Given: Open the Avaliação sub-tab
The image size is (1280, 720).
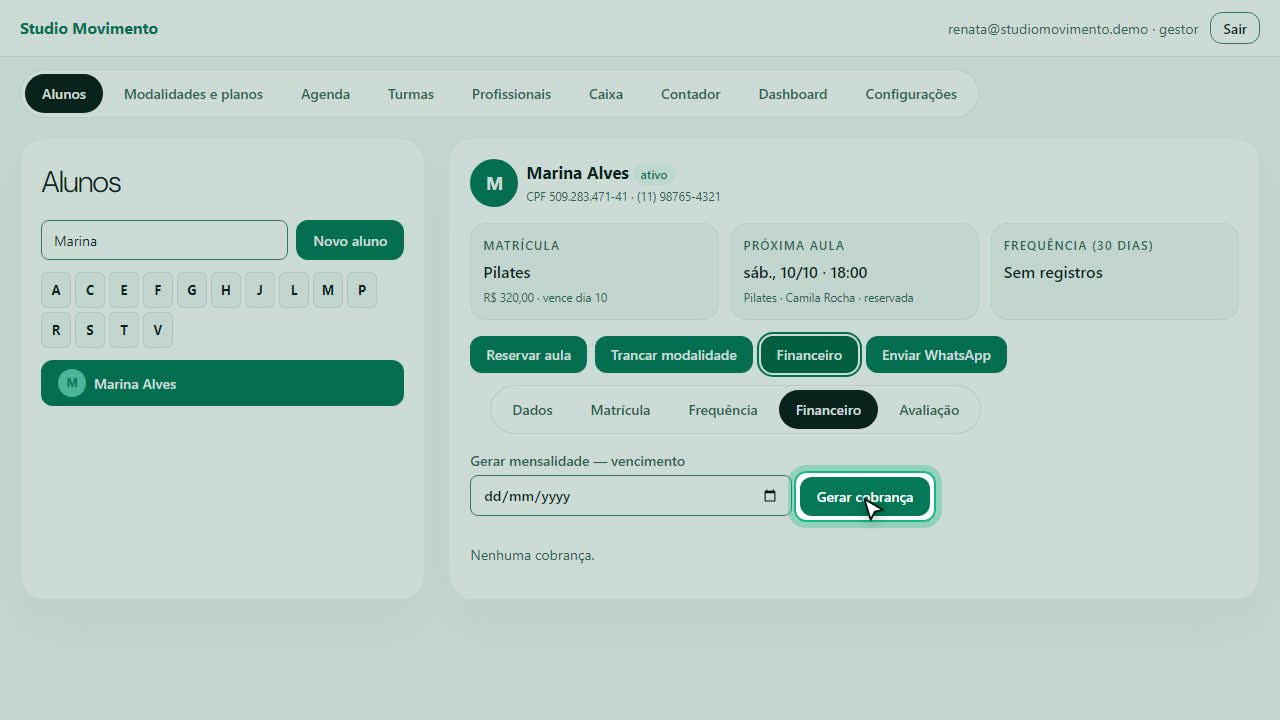Looking at the screenshot, I should coord(929,410).
